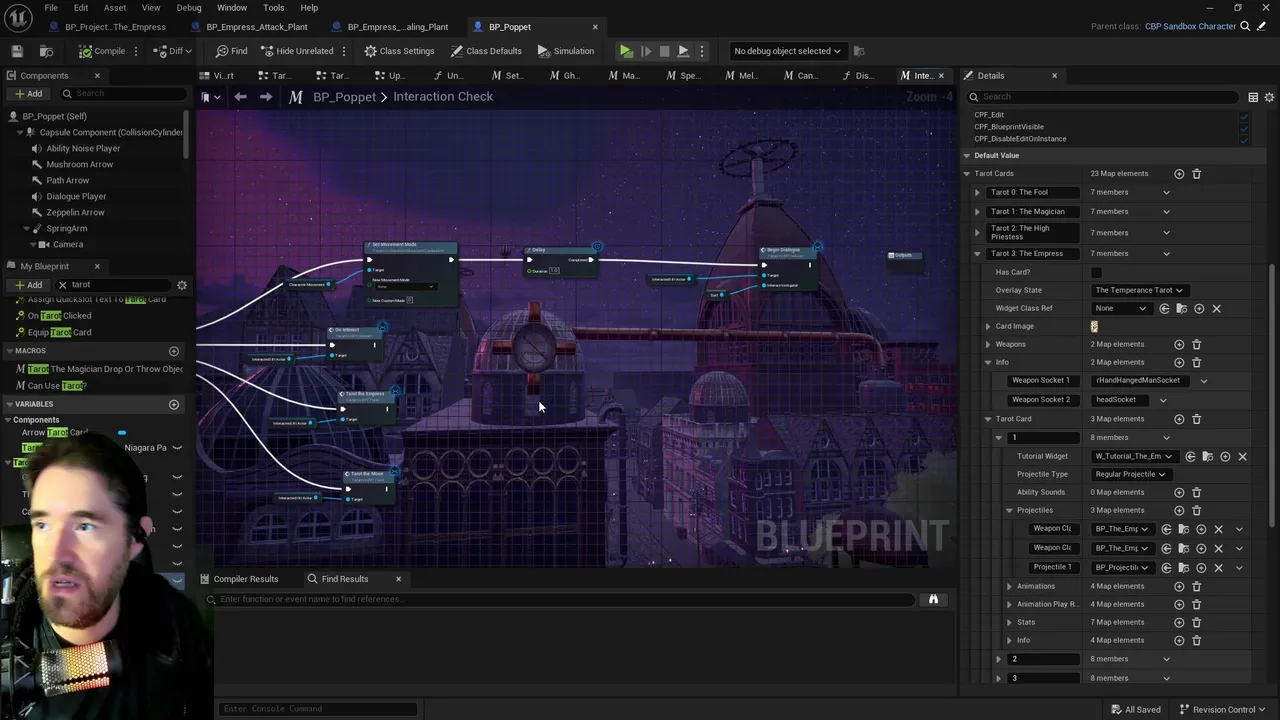Delete the Tarot Card map elements
The image size is (1280, 720).
click(1196, 419)
